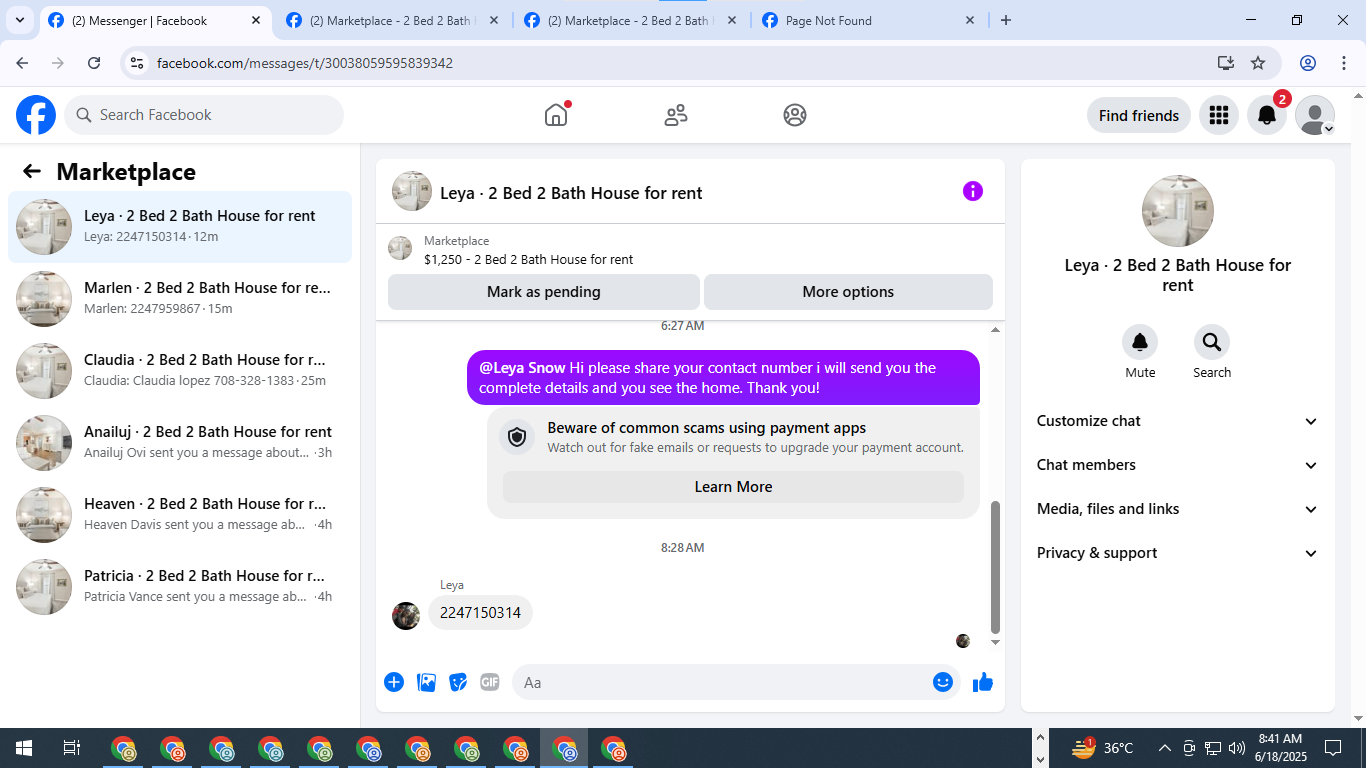This screenshot has height=768, width=1366.
Task: Expand the Customize chat section
Action: click(x=1178, y=421)
